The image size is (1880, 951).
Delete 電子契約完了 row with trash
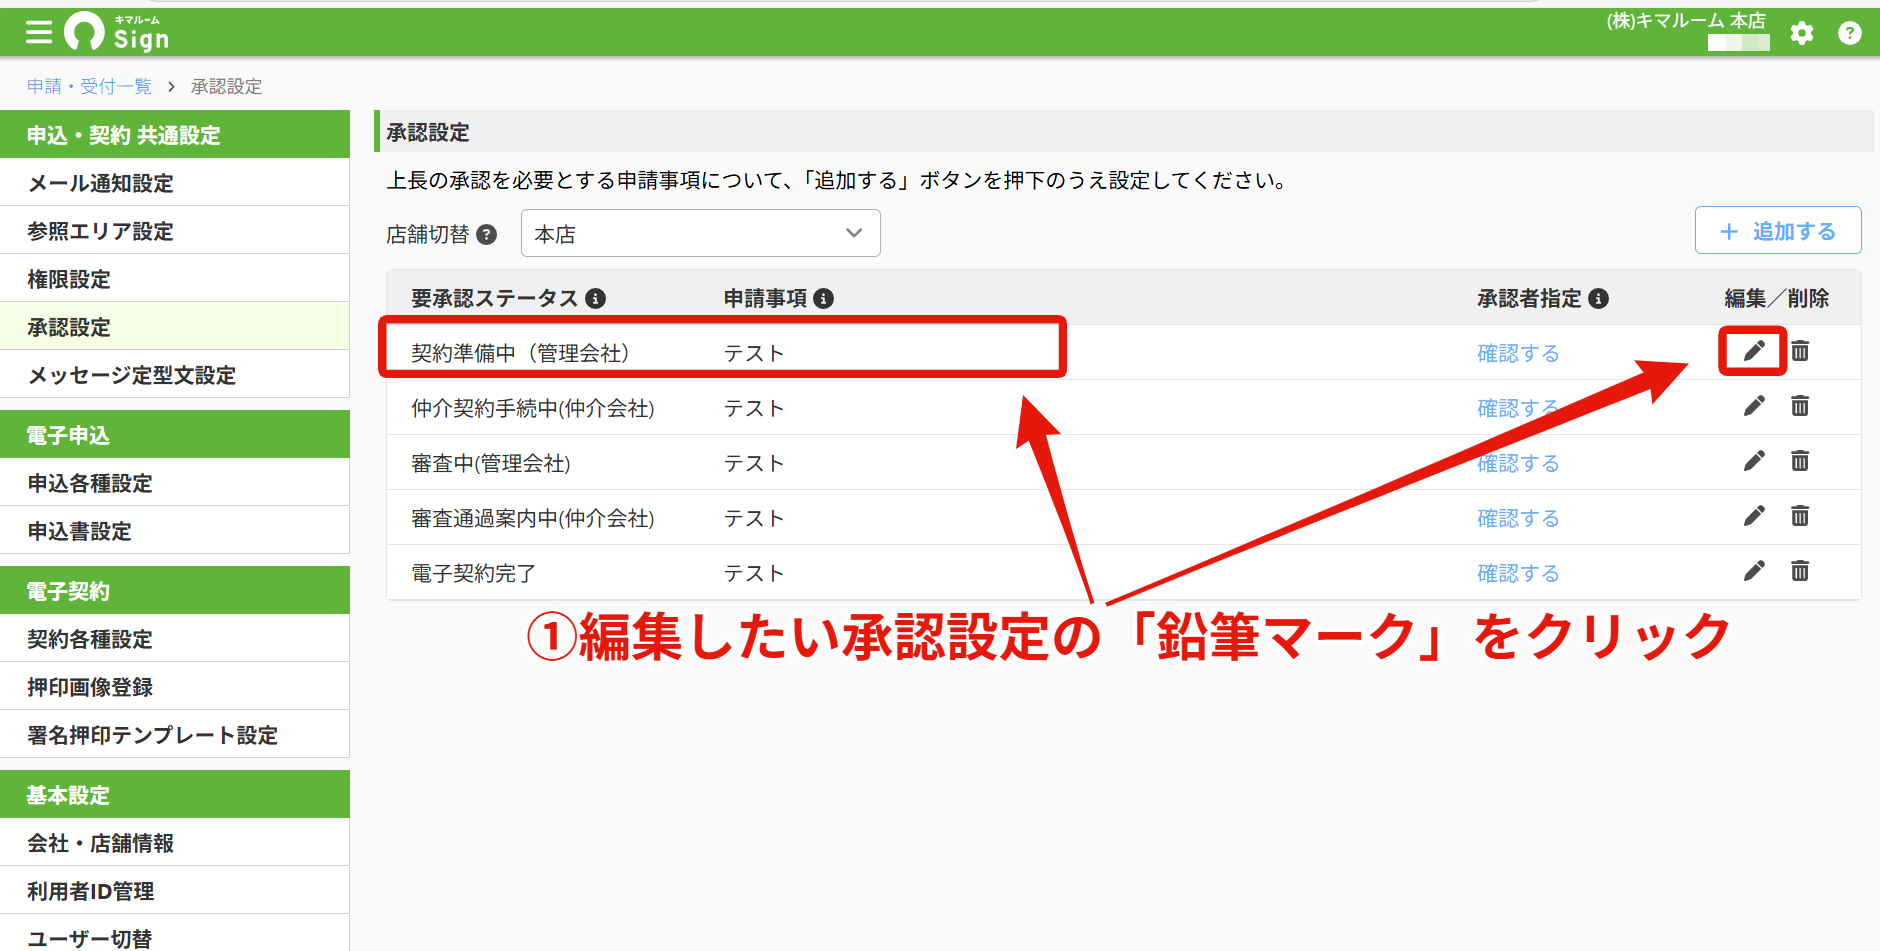1800,571
